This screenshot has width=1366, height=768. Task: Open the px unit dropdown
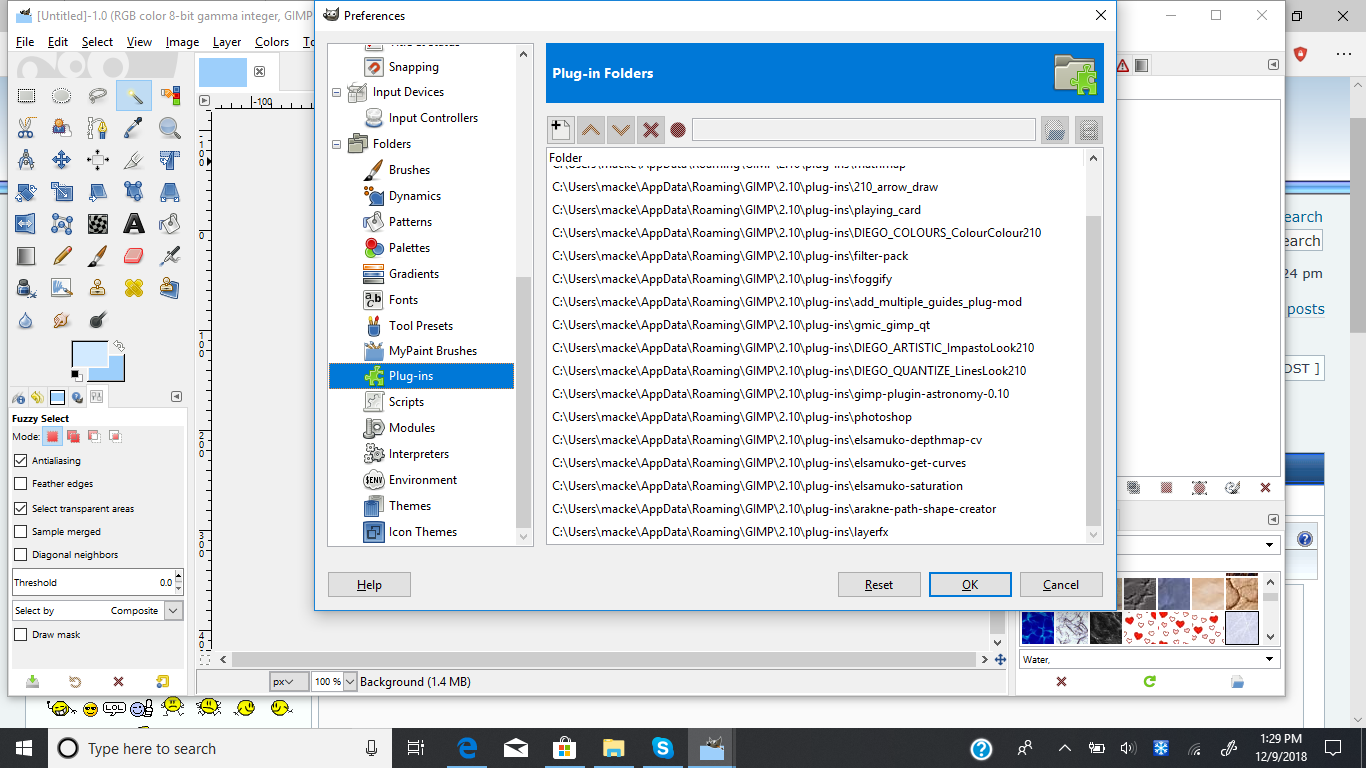(289, 682)
